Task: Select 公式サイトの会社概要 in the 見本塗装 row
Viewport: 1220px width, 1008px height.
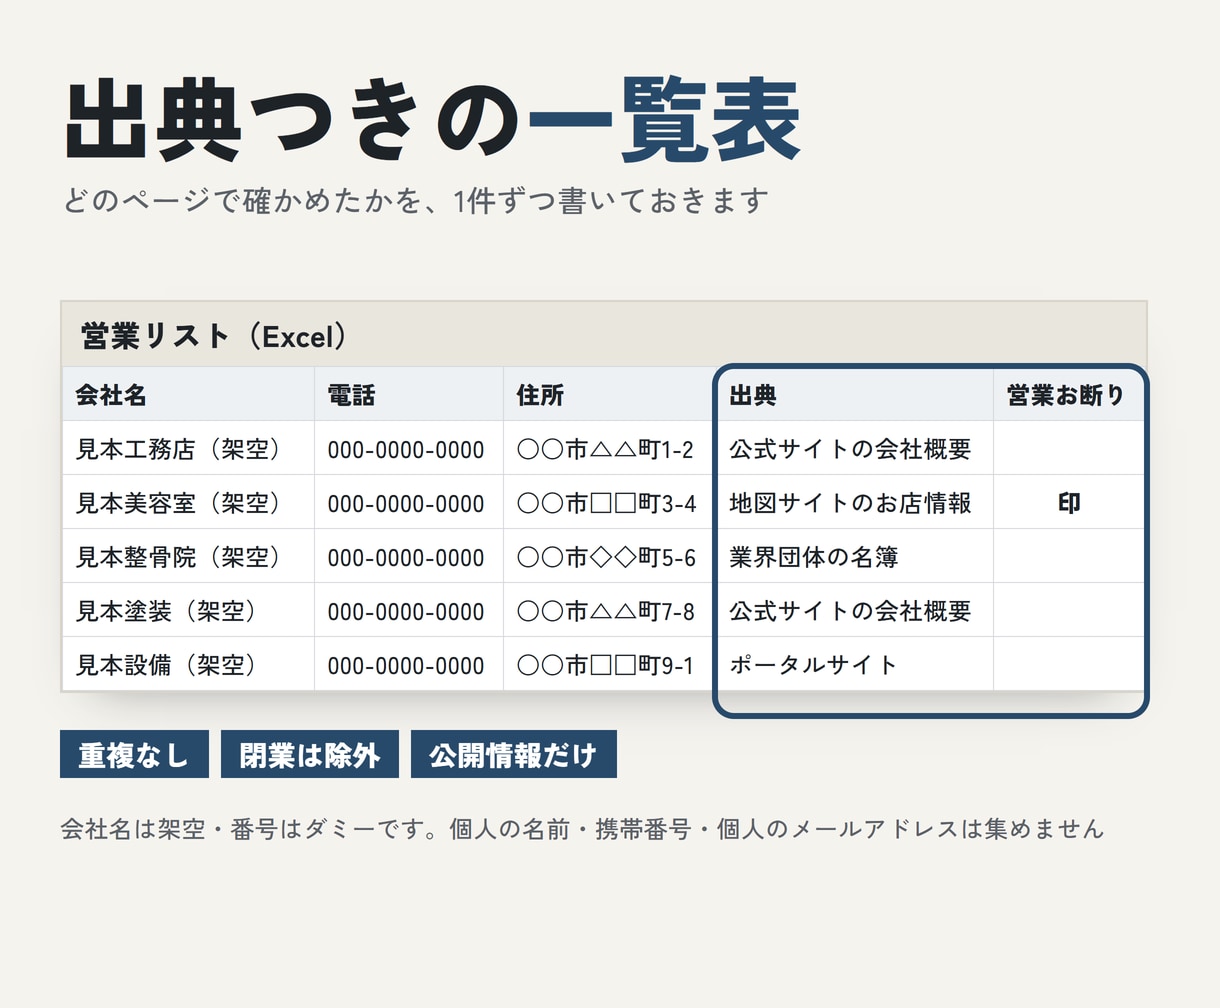Action: click(x=855, y=610)
